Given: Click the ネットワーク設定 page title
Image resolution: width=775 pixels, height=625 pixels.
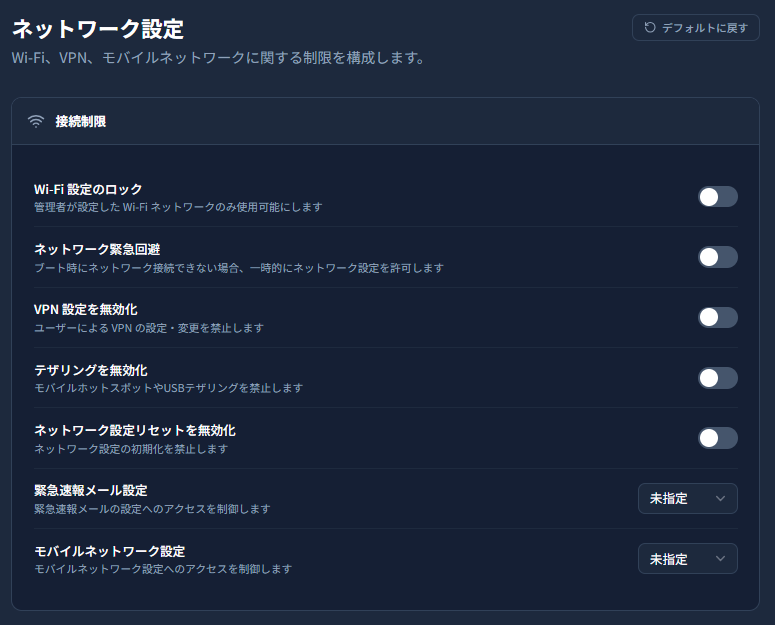Looking at the screenshot, I should pos(98,29).
